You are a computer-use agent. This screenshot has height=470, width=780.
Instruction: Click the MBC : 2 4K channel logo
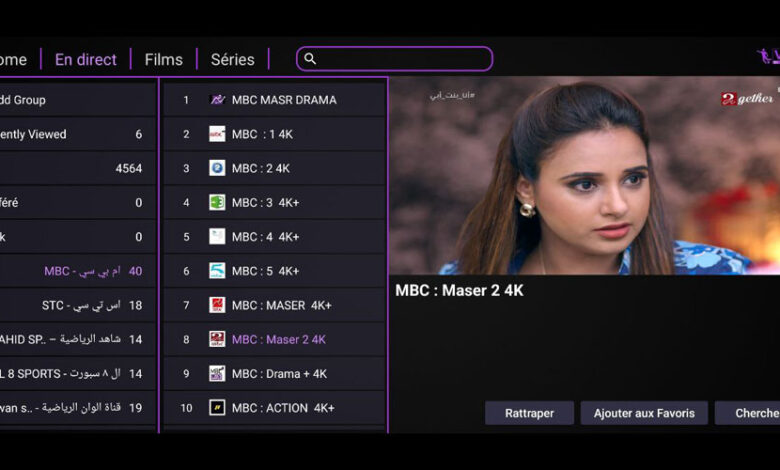pyautogui.click(x=217, y=168)
